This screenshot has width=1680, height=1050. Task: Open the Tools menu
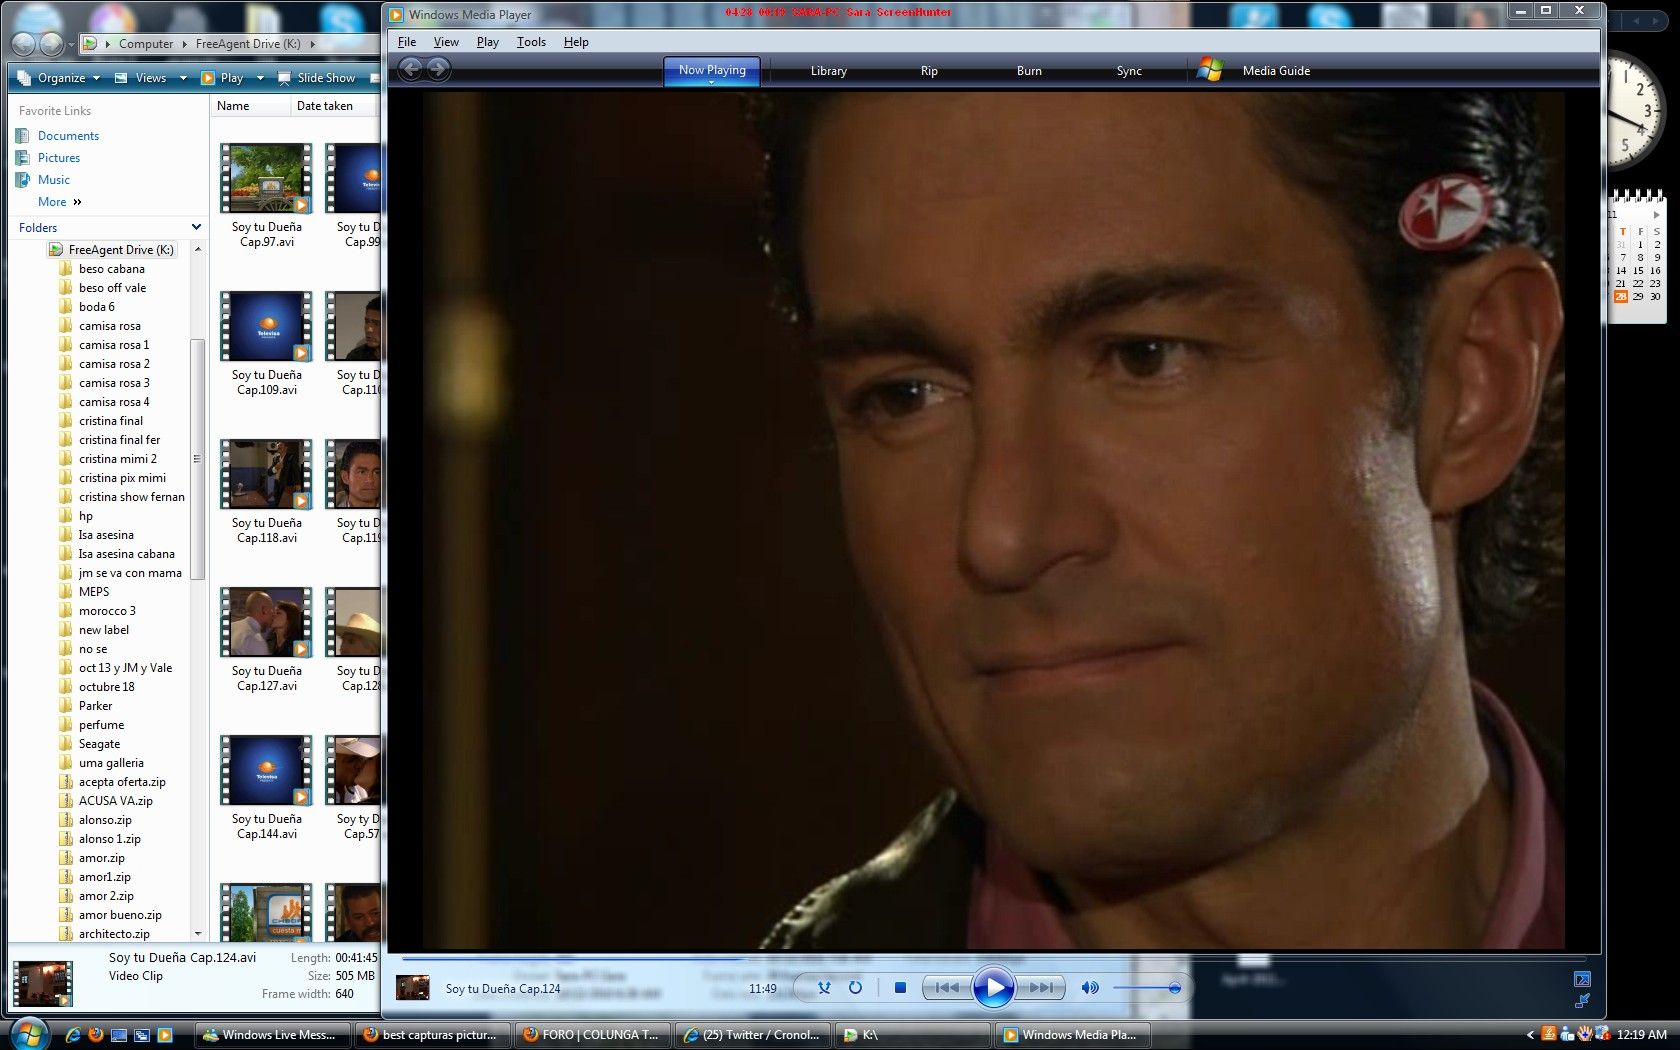[531, 42]
